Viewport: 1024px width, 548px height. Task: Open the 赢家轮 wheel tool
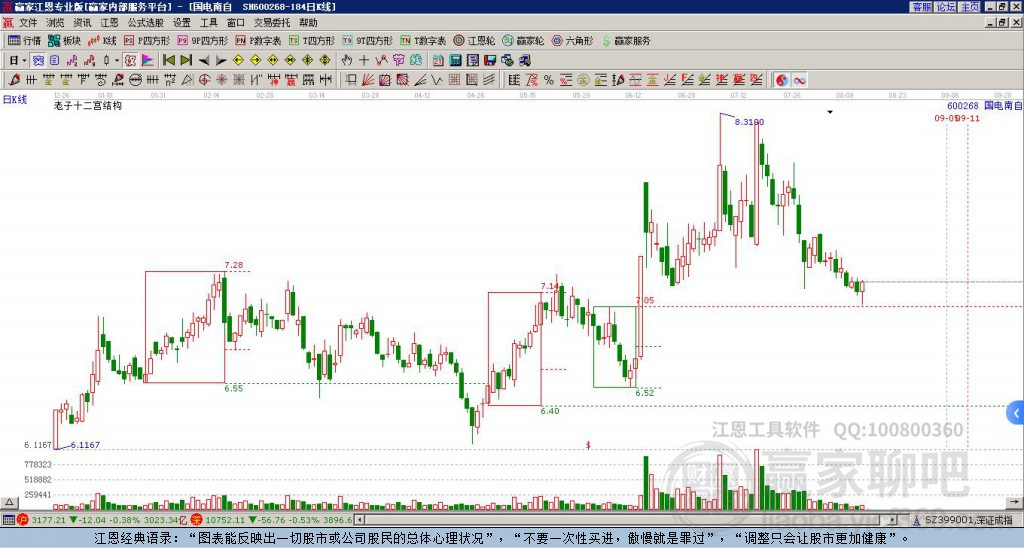point(523,40)
